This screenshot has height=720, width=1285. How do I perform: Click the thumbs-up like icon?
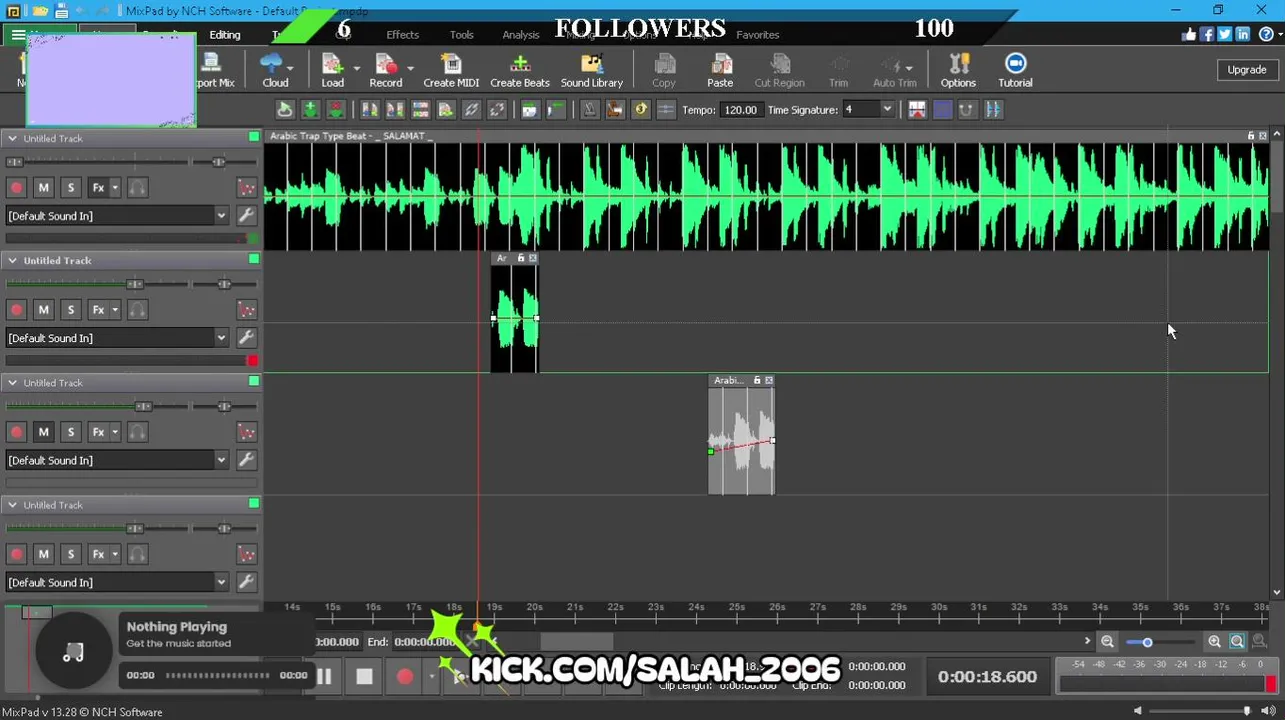pos(1189,34)
